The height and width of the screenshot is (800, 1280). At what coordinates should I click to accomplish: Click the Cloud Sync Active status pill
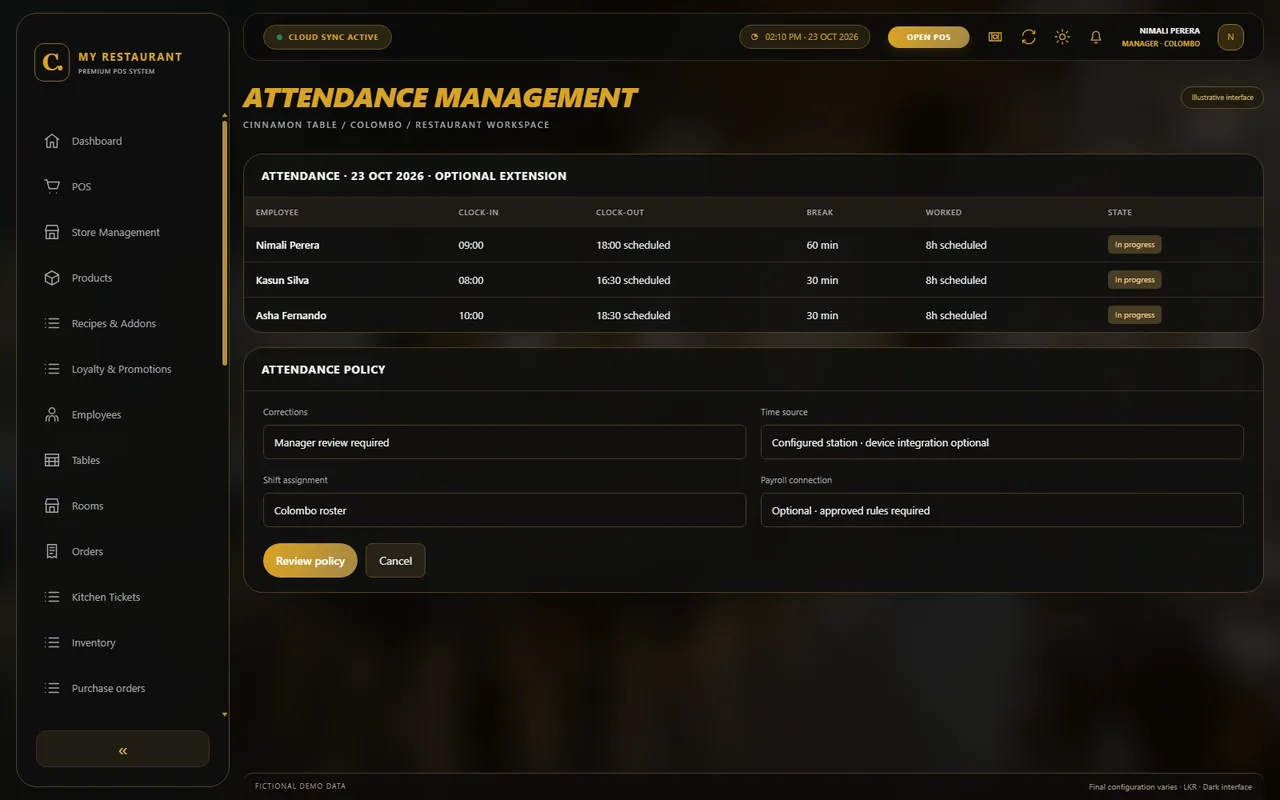(327, 37)
